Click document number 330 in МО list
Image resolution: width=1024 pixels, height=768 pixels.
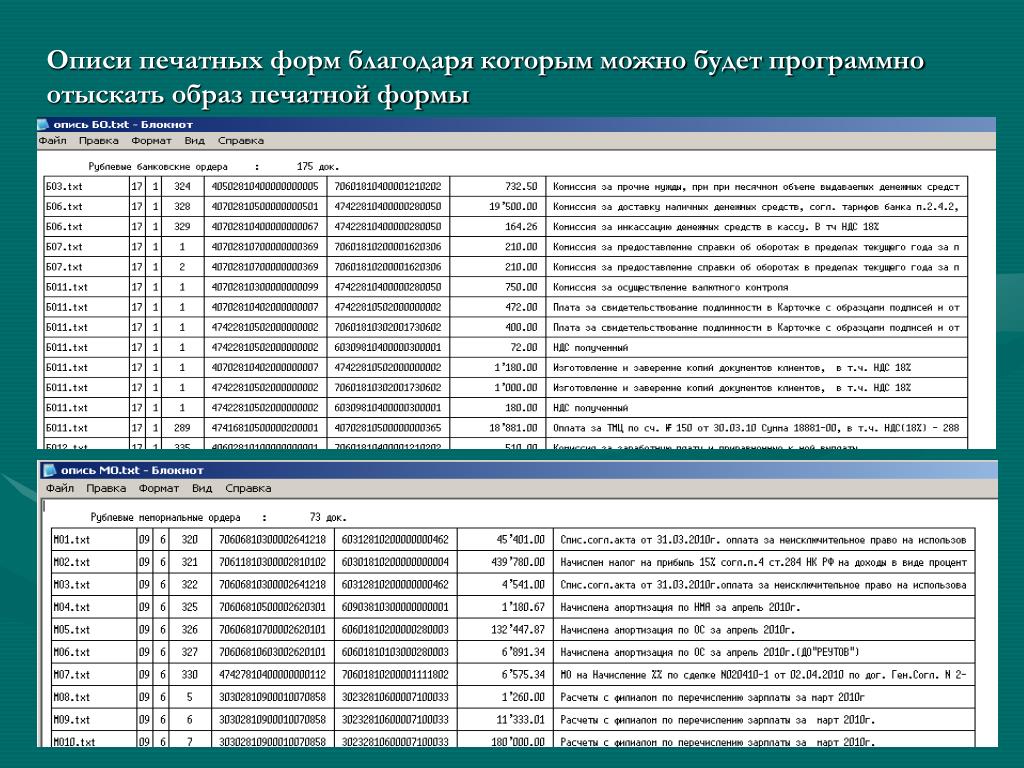(x=189, y=675)
